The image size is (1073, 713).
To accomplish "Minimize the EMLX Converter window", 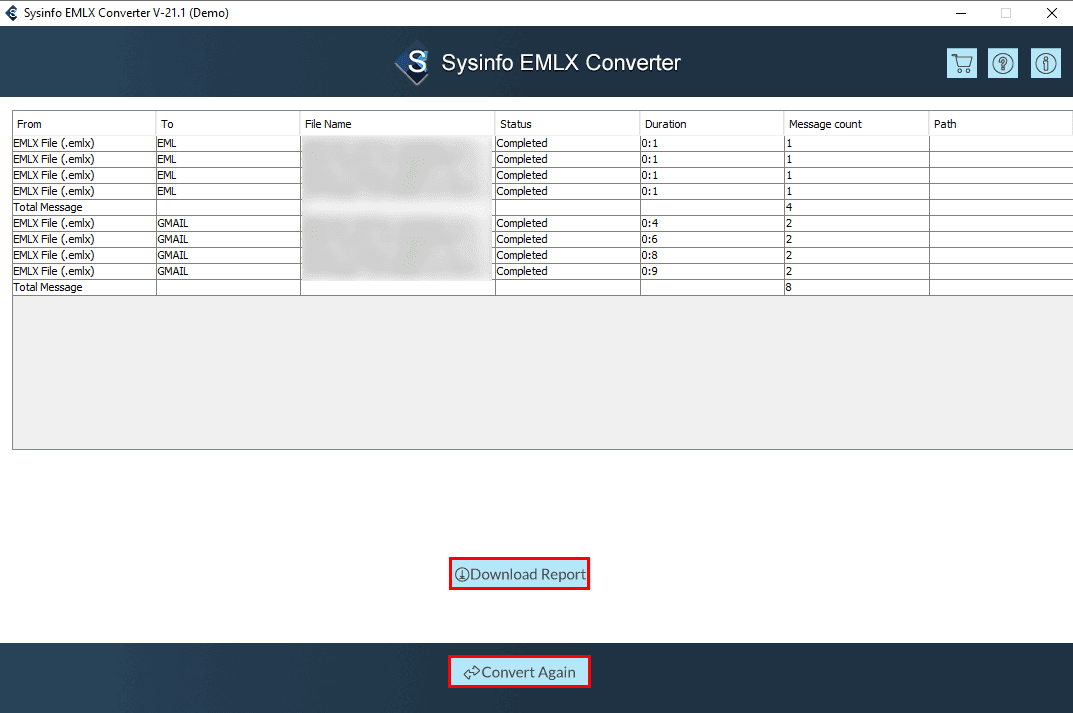I will [x=961, y=13].
